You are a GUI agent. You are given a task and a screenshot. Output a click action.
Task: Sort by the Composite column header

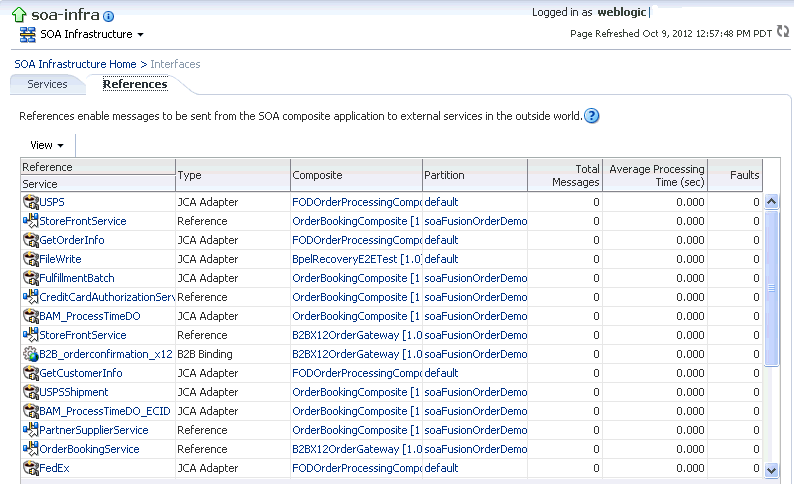[356, 175]
